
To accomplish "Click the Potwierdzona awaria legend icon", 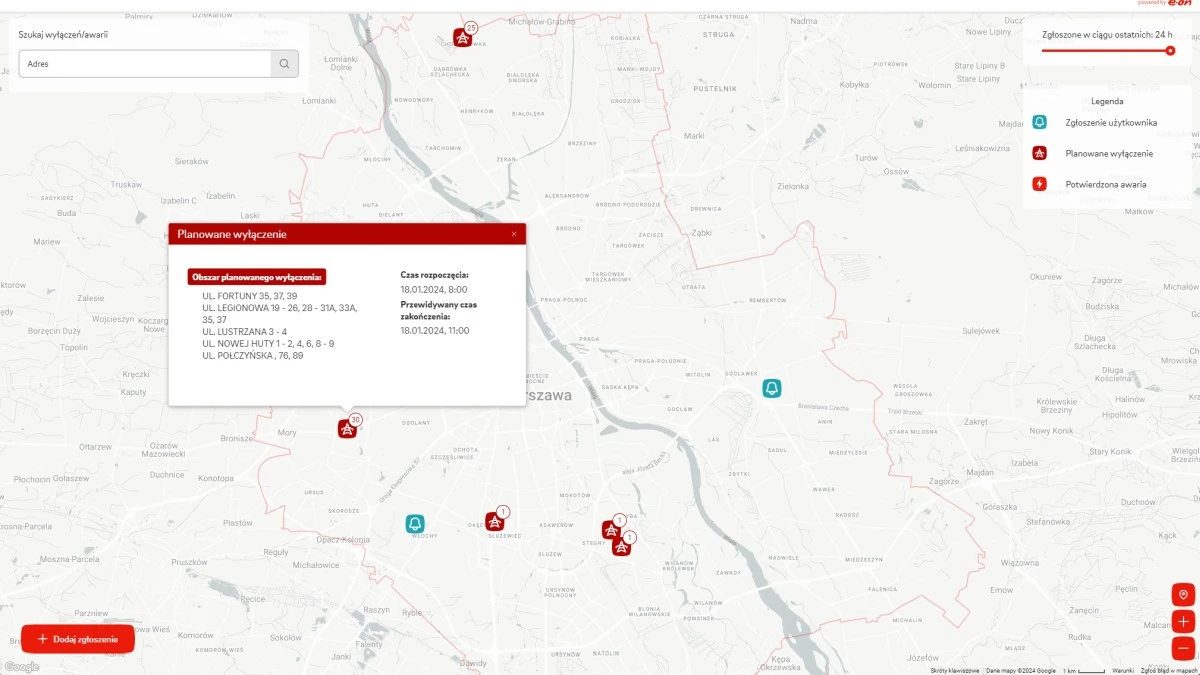I will point(1040,183).
